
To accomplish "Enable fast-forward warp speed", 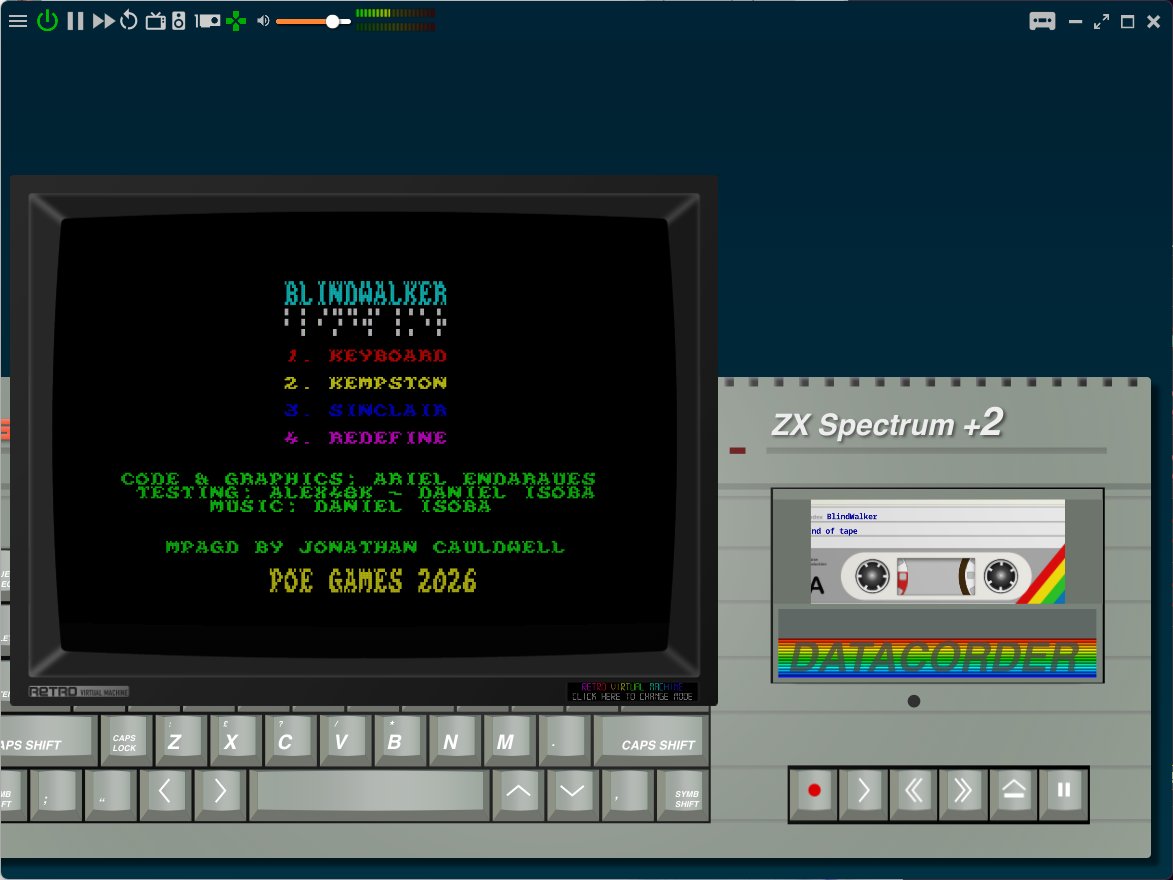I will pyautogui.click(x=103, y=21).
